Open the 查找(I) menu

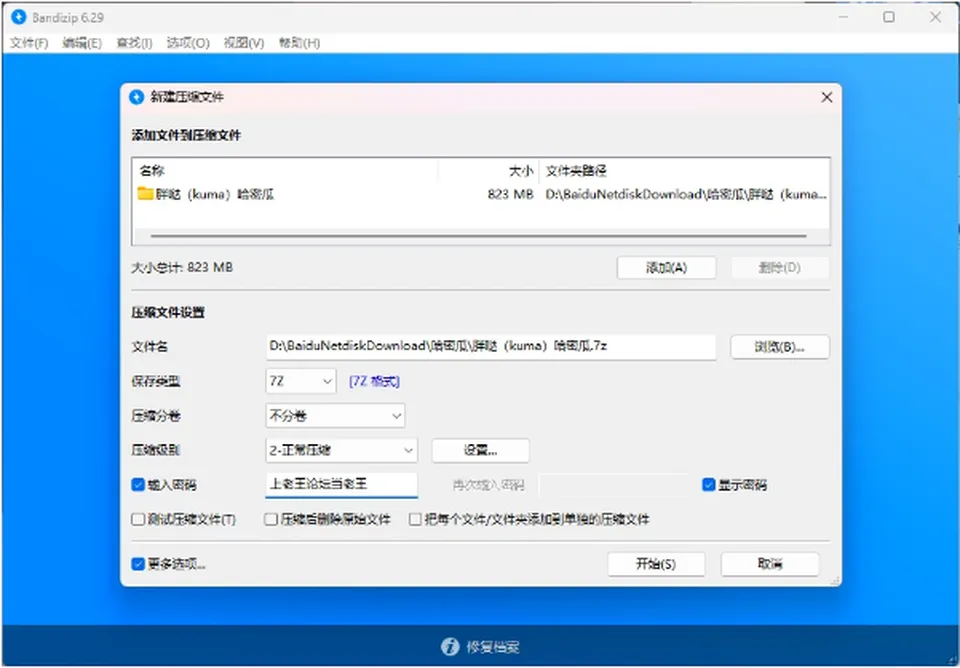134,43
